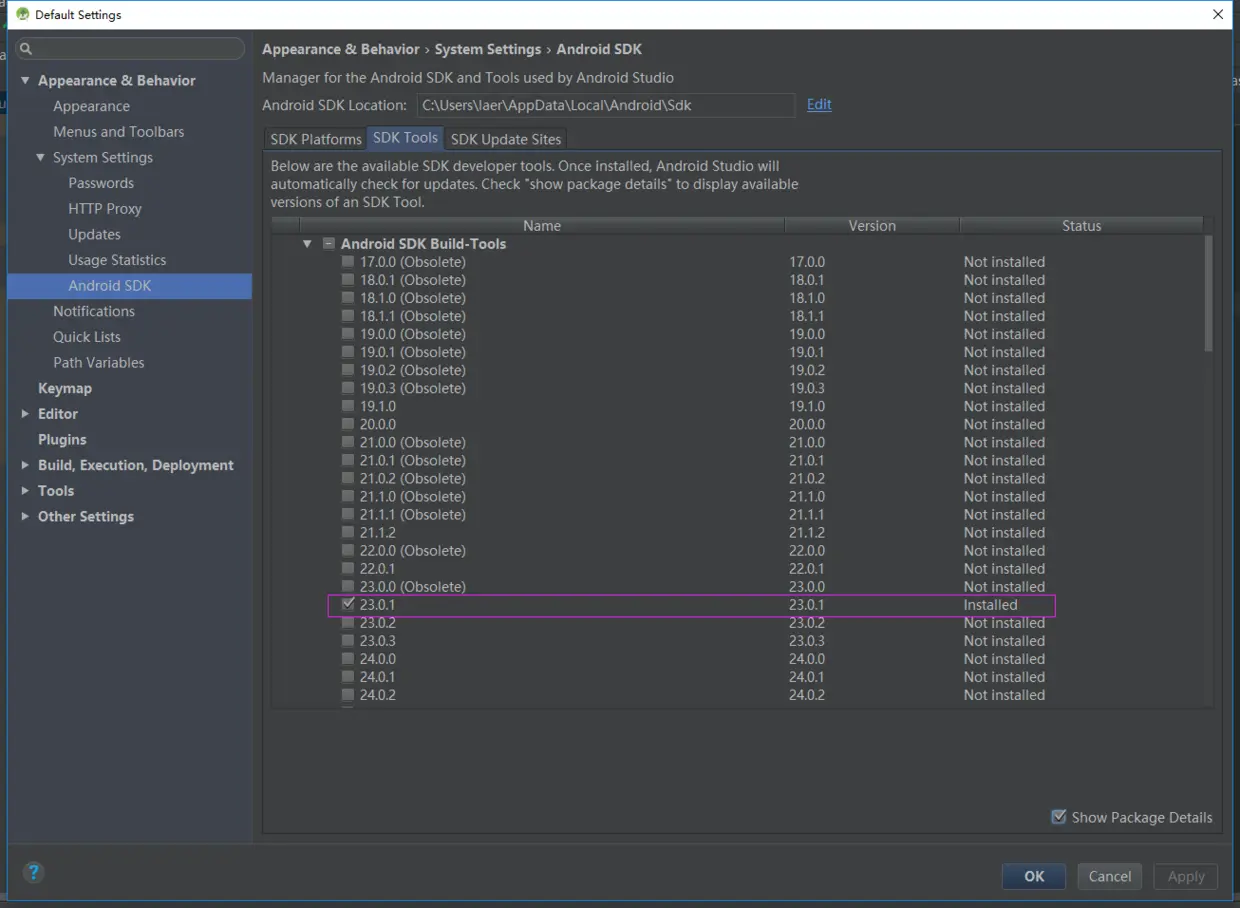Select Android SDK in the sidebar
Image resolution: width=1240 pixels, height=908 pixels.
130,286
